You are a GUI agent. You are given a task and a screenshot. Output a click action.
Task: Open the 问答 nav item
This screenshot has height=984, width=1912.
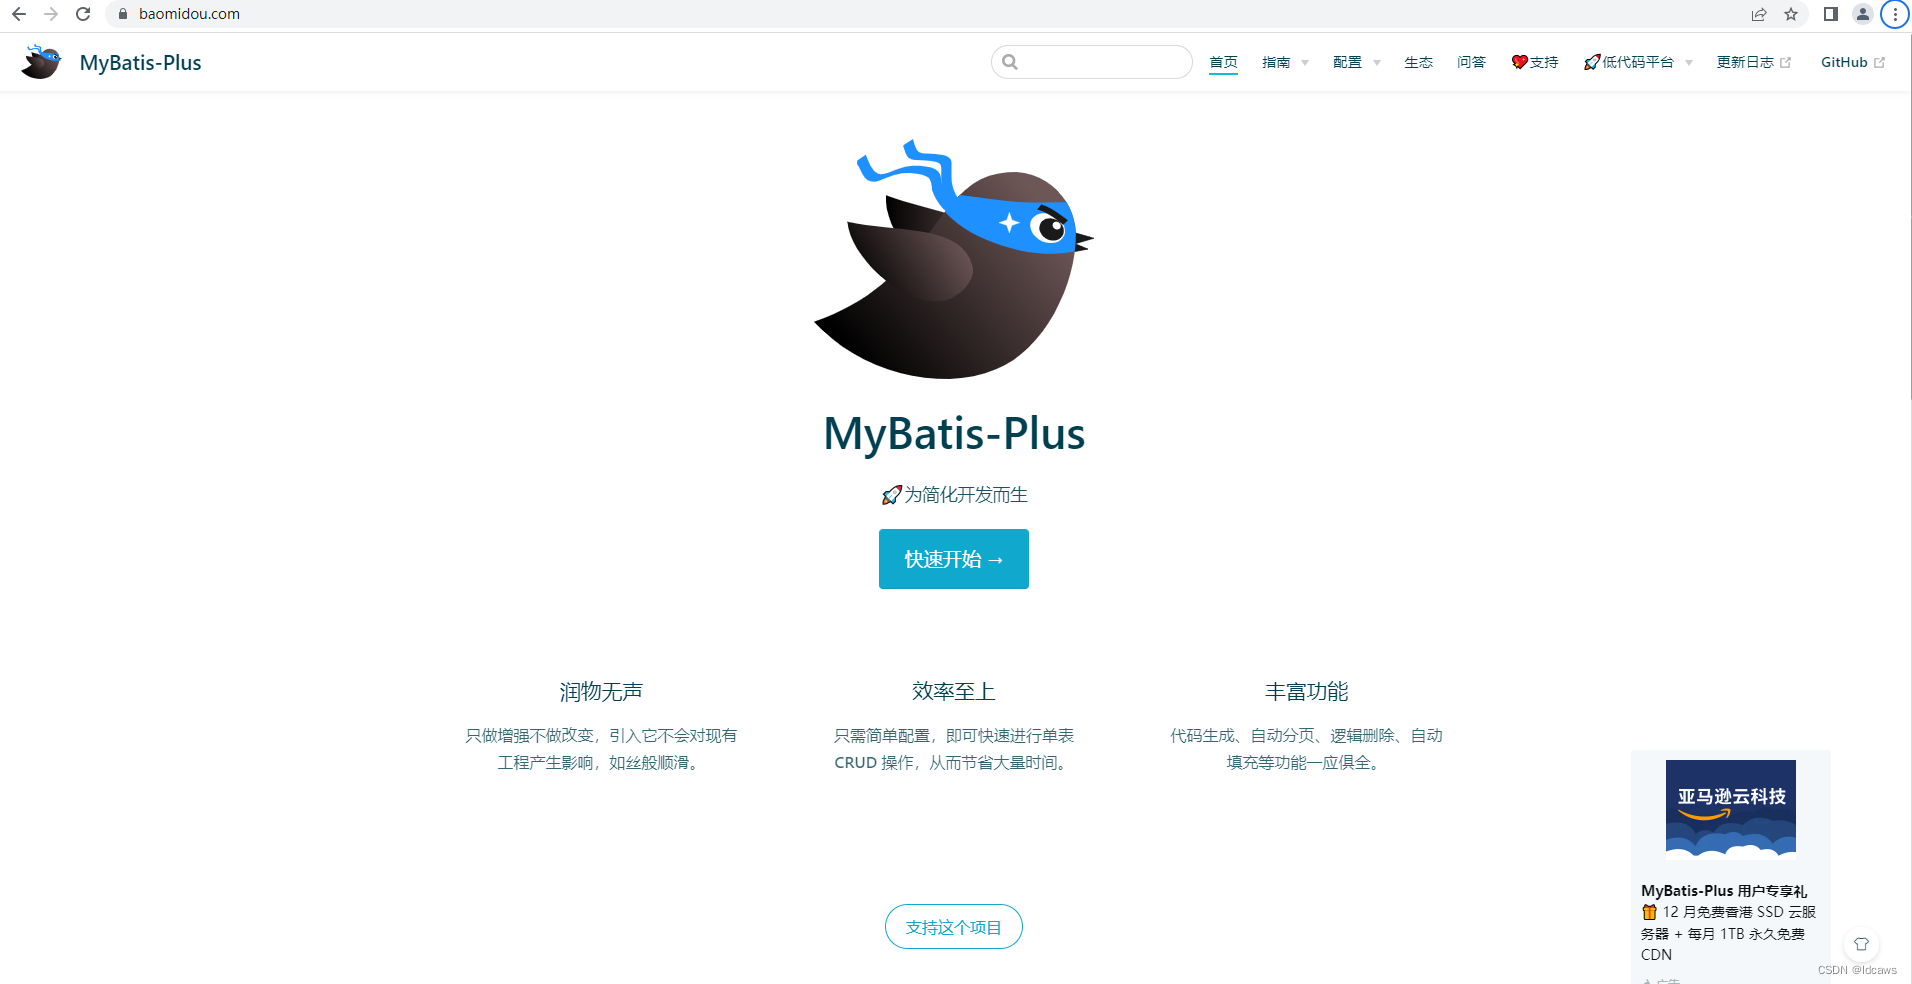[x=1471, y=62]
